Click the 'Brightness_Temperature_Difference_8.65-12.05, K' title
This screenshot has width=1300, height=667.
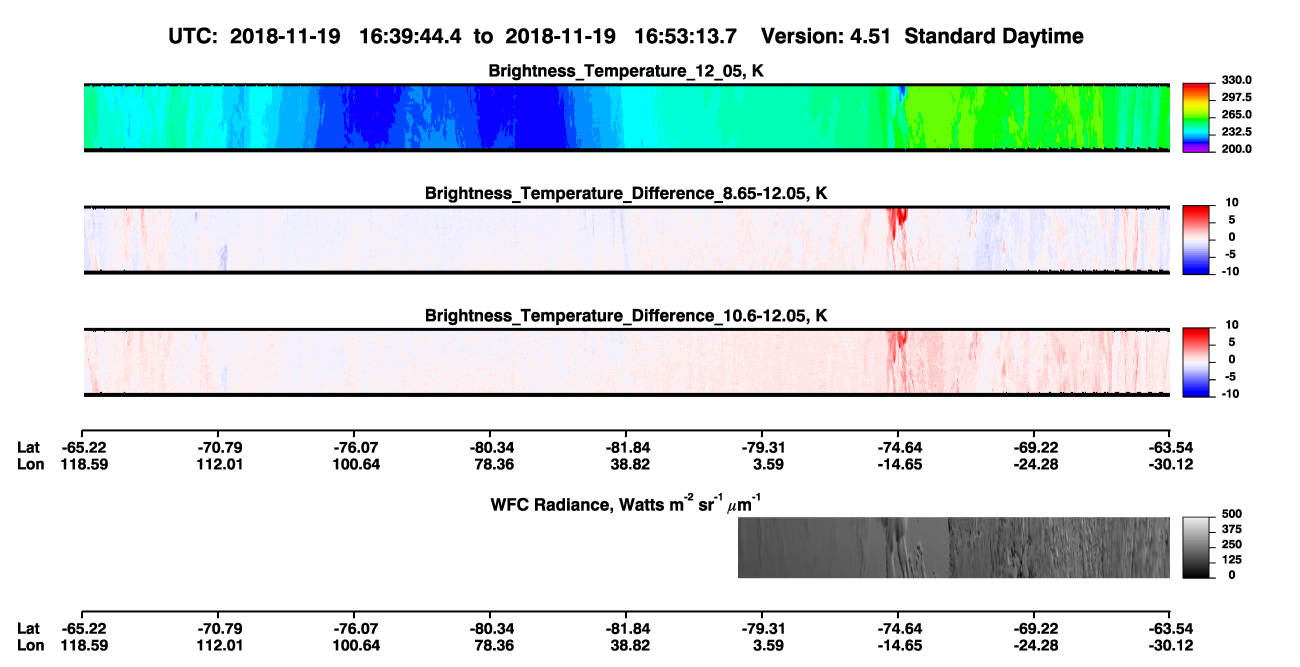click(626, 193)
